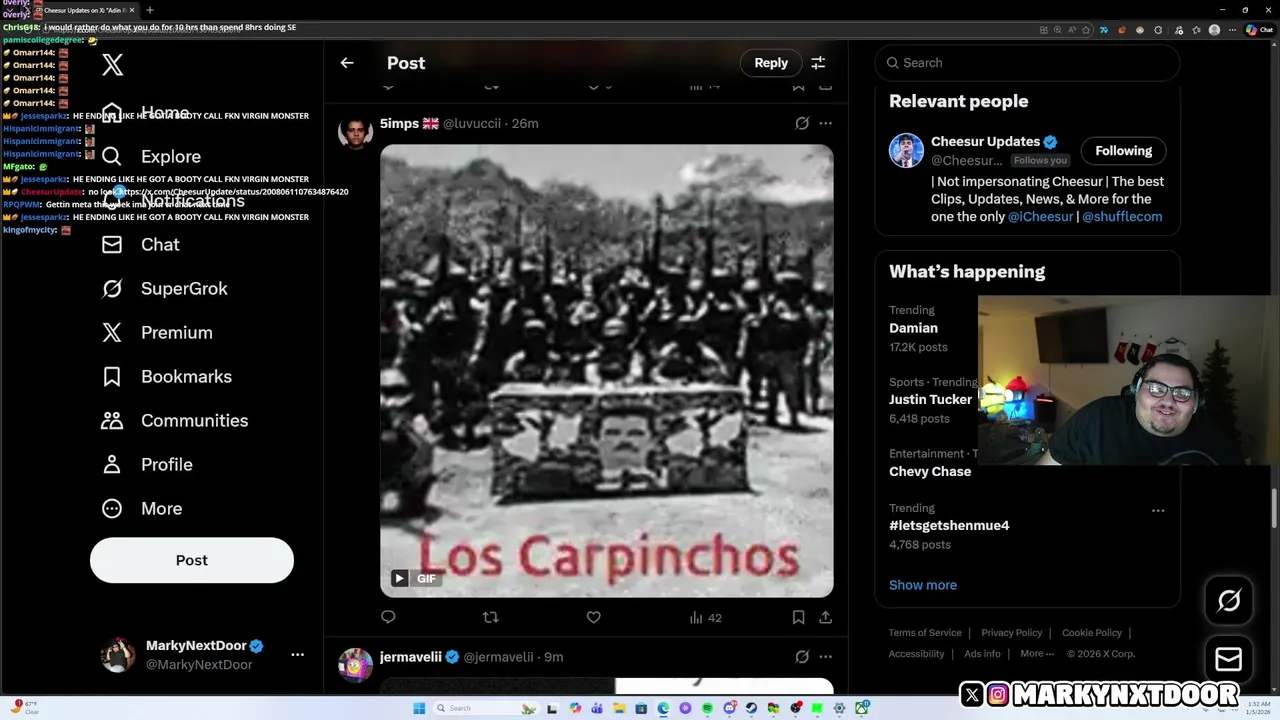Open your Profile page
This screenshot has height=720, width=1280.
(x=146, y=464)
